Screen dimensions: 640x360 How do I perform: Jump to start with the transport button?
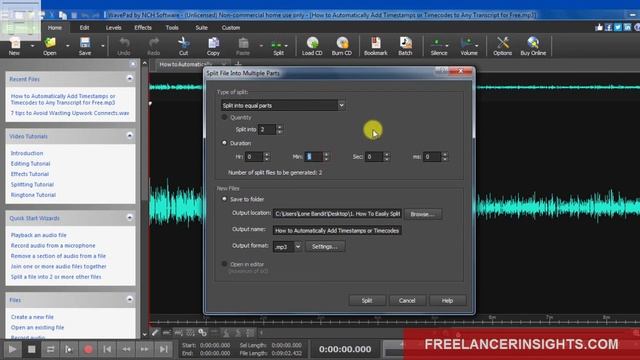click(x=107, y=349)
